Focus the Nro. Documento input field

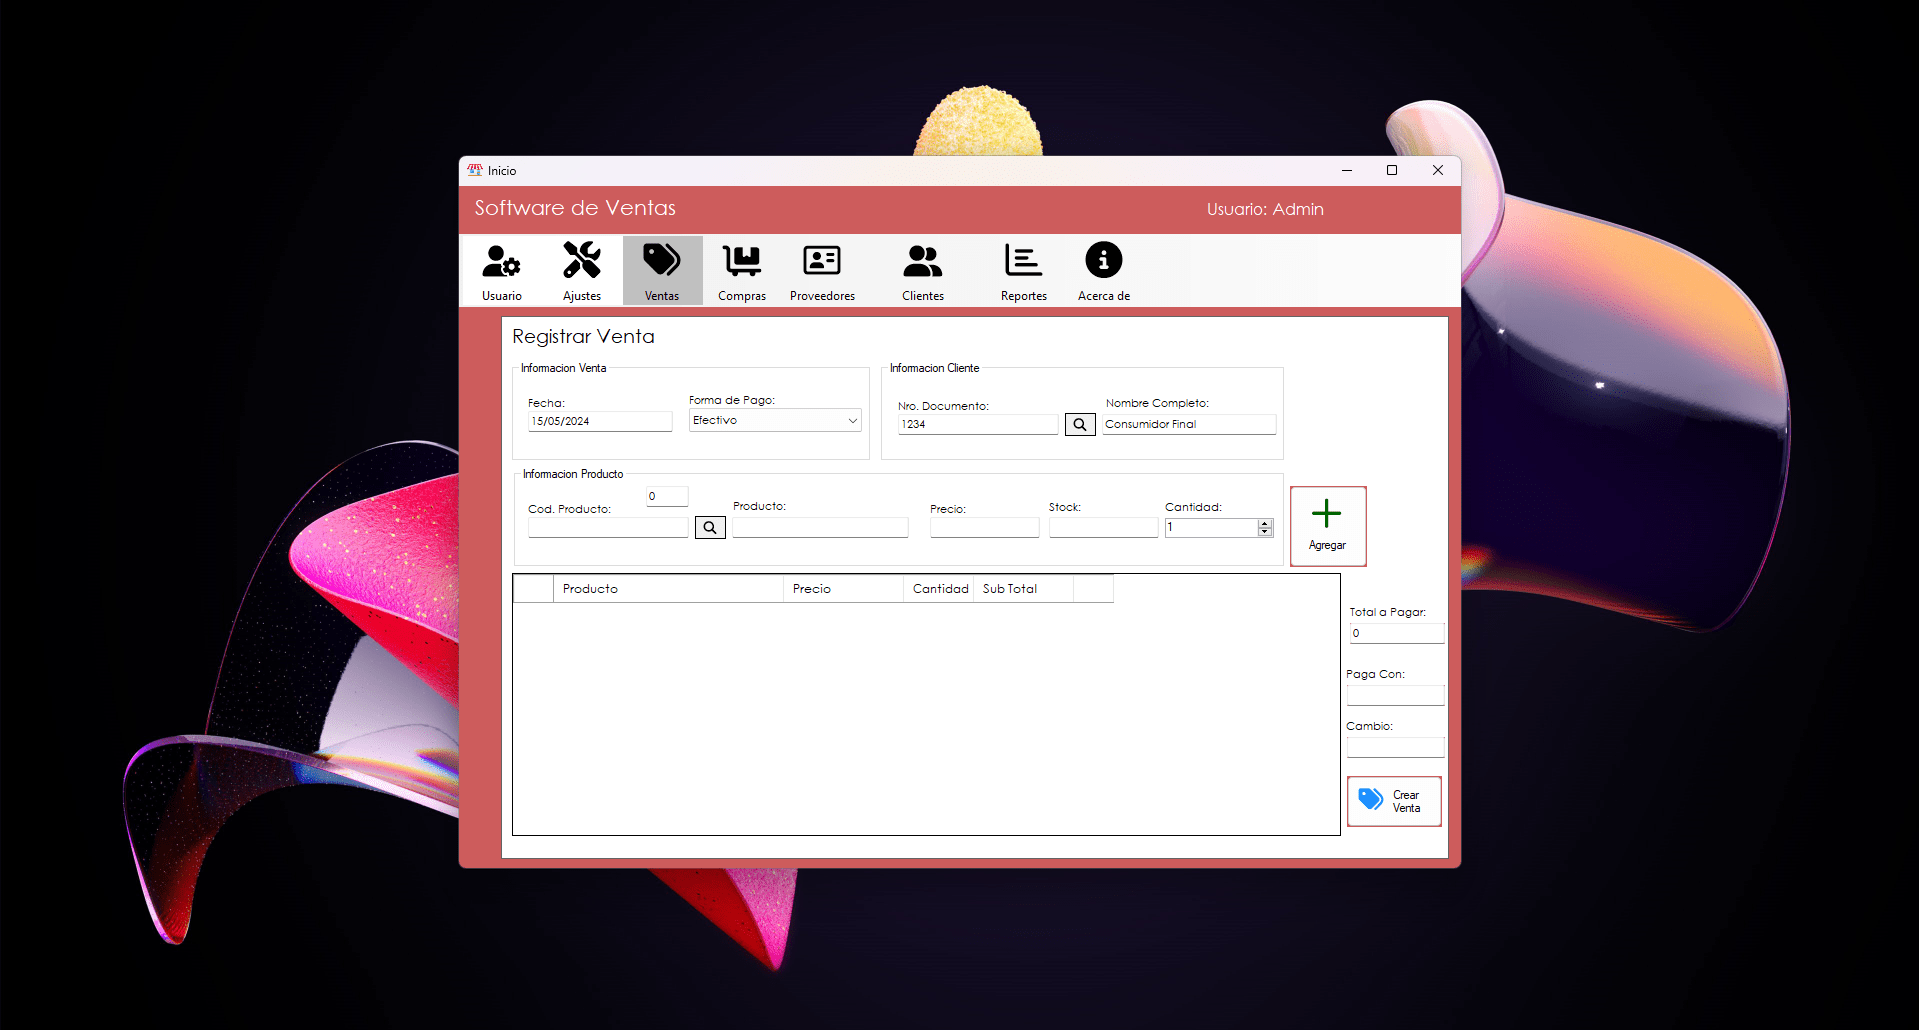point(977,425)
